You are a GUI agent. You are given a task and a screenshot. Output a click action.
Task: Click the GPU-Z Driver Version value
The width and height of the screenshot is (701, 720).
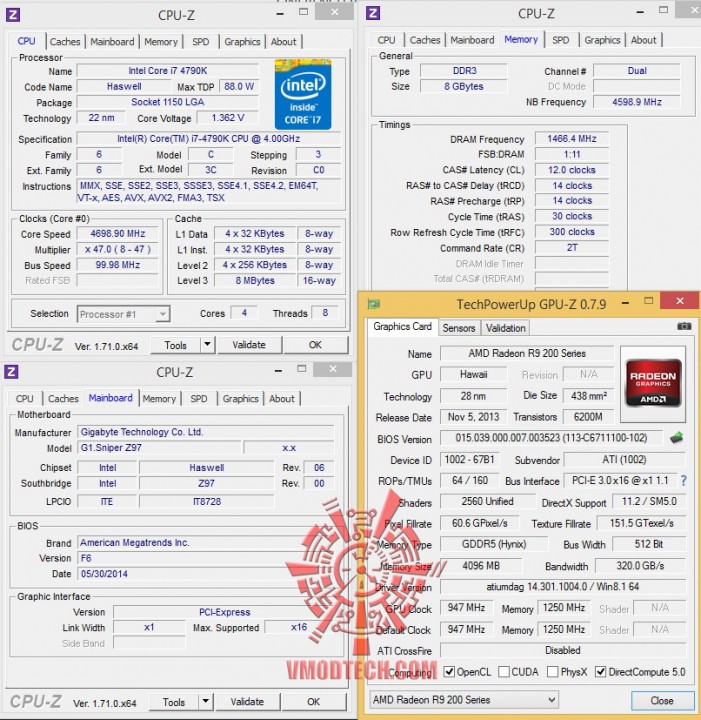coord(563,586)
